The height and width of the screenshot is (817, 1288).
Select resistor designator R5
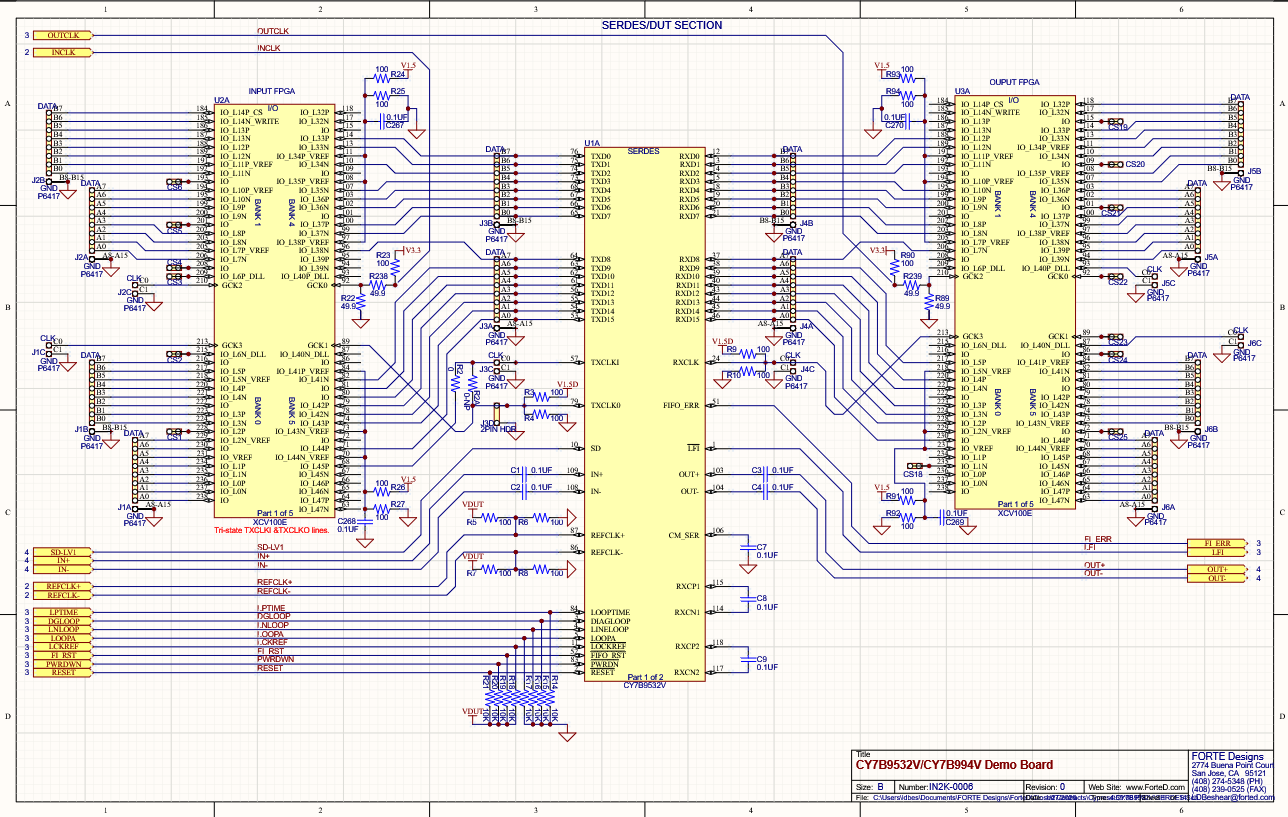471,522
